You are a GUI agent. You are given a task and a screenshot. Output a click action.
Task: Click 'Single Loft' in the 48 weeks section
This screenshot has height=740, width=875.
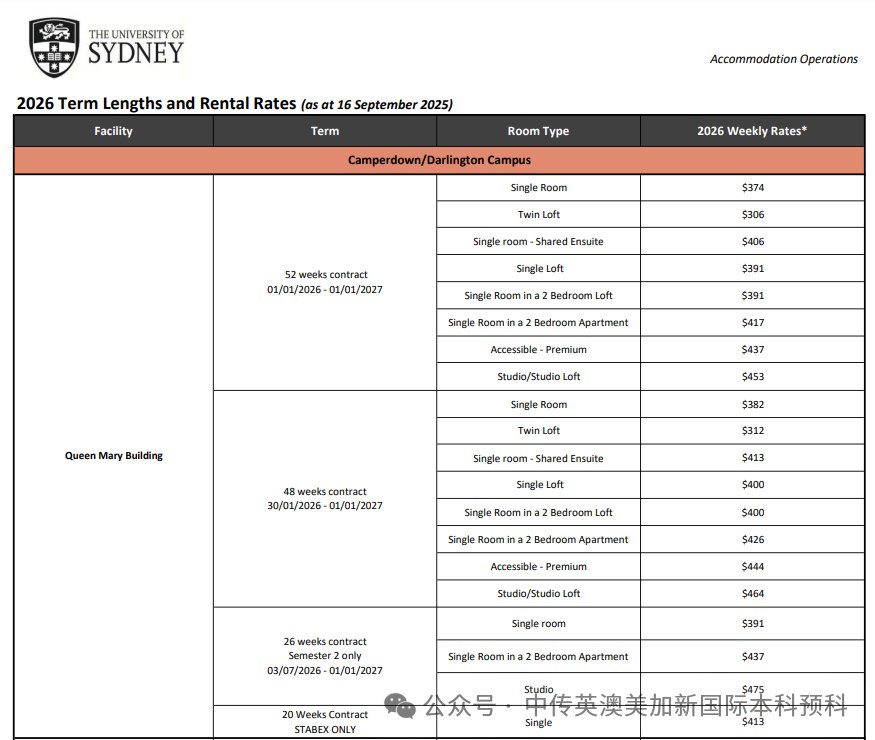pos(540,484)
